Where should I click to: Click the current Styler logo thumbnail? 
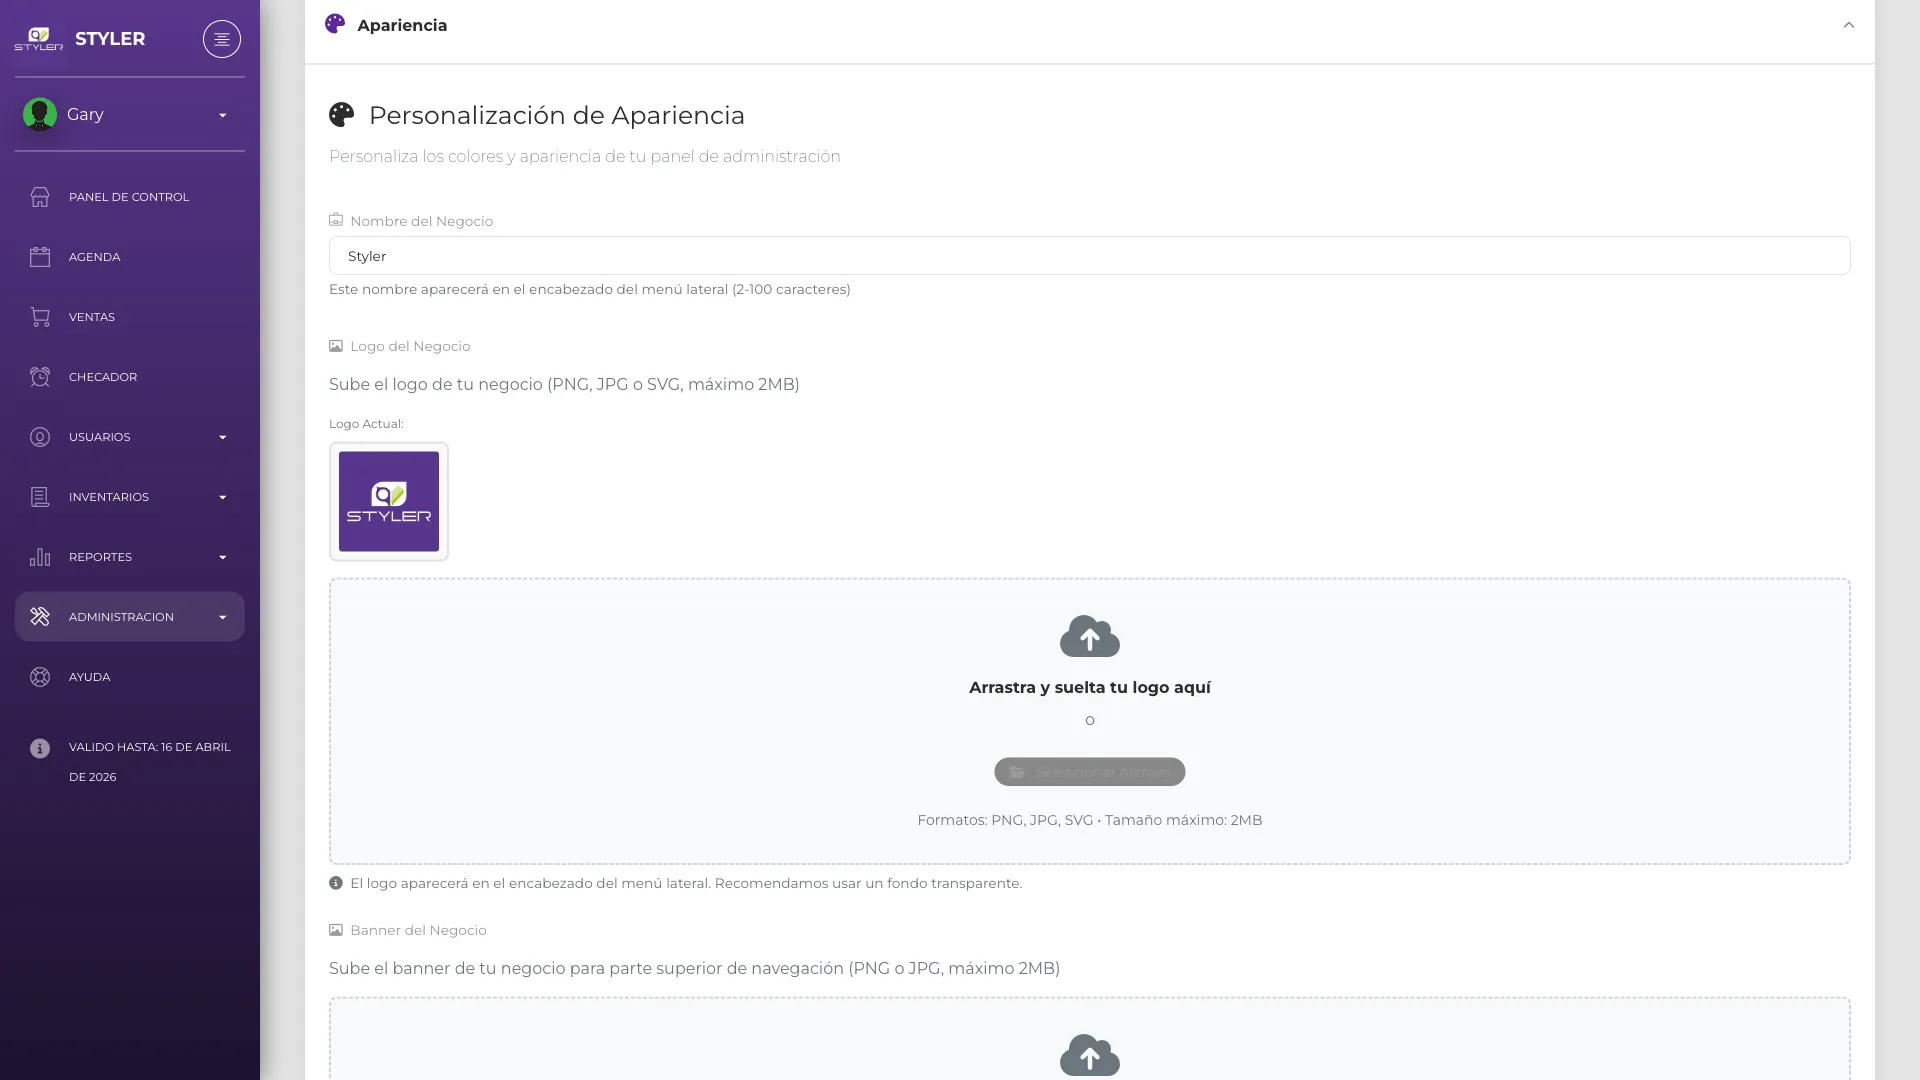click(x=389, y=501)
